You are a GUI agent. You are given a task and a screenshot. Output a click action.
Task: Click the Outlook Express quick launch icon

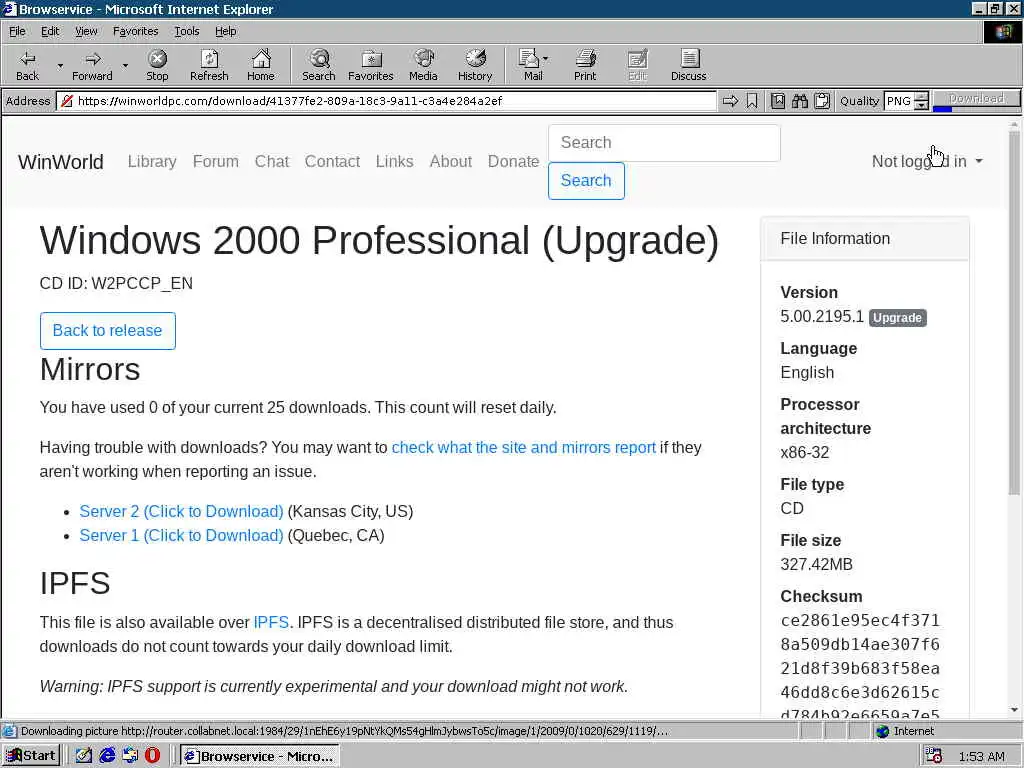point(130,756)
